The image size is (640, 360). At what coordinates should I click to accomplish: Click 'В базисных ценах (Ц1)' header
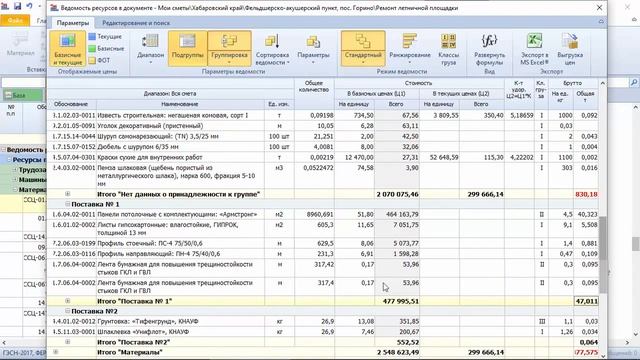click(376, 94)
